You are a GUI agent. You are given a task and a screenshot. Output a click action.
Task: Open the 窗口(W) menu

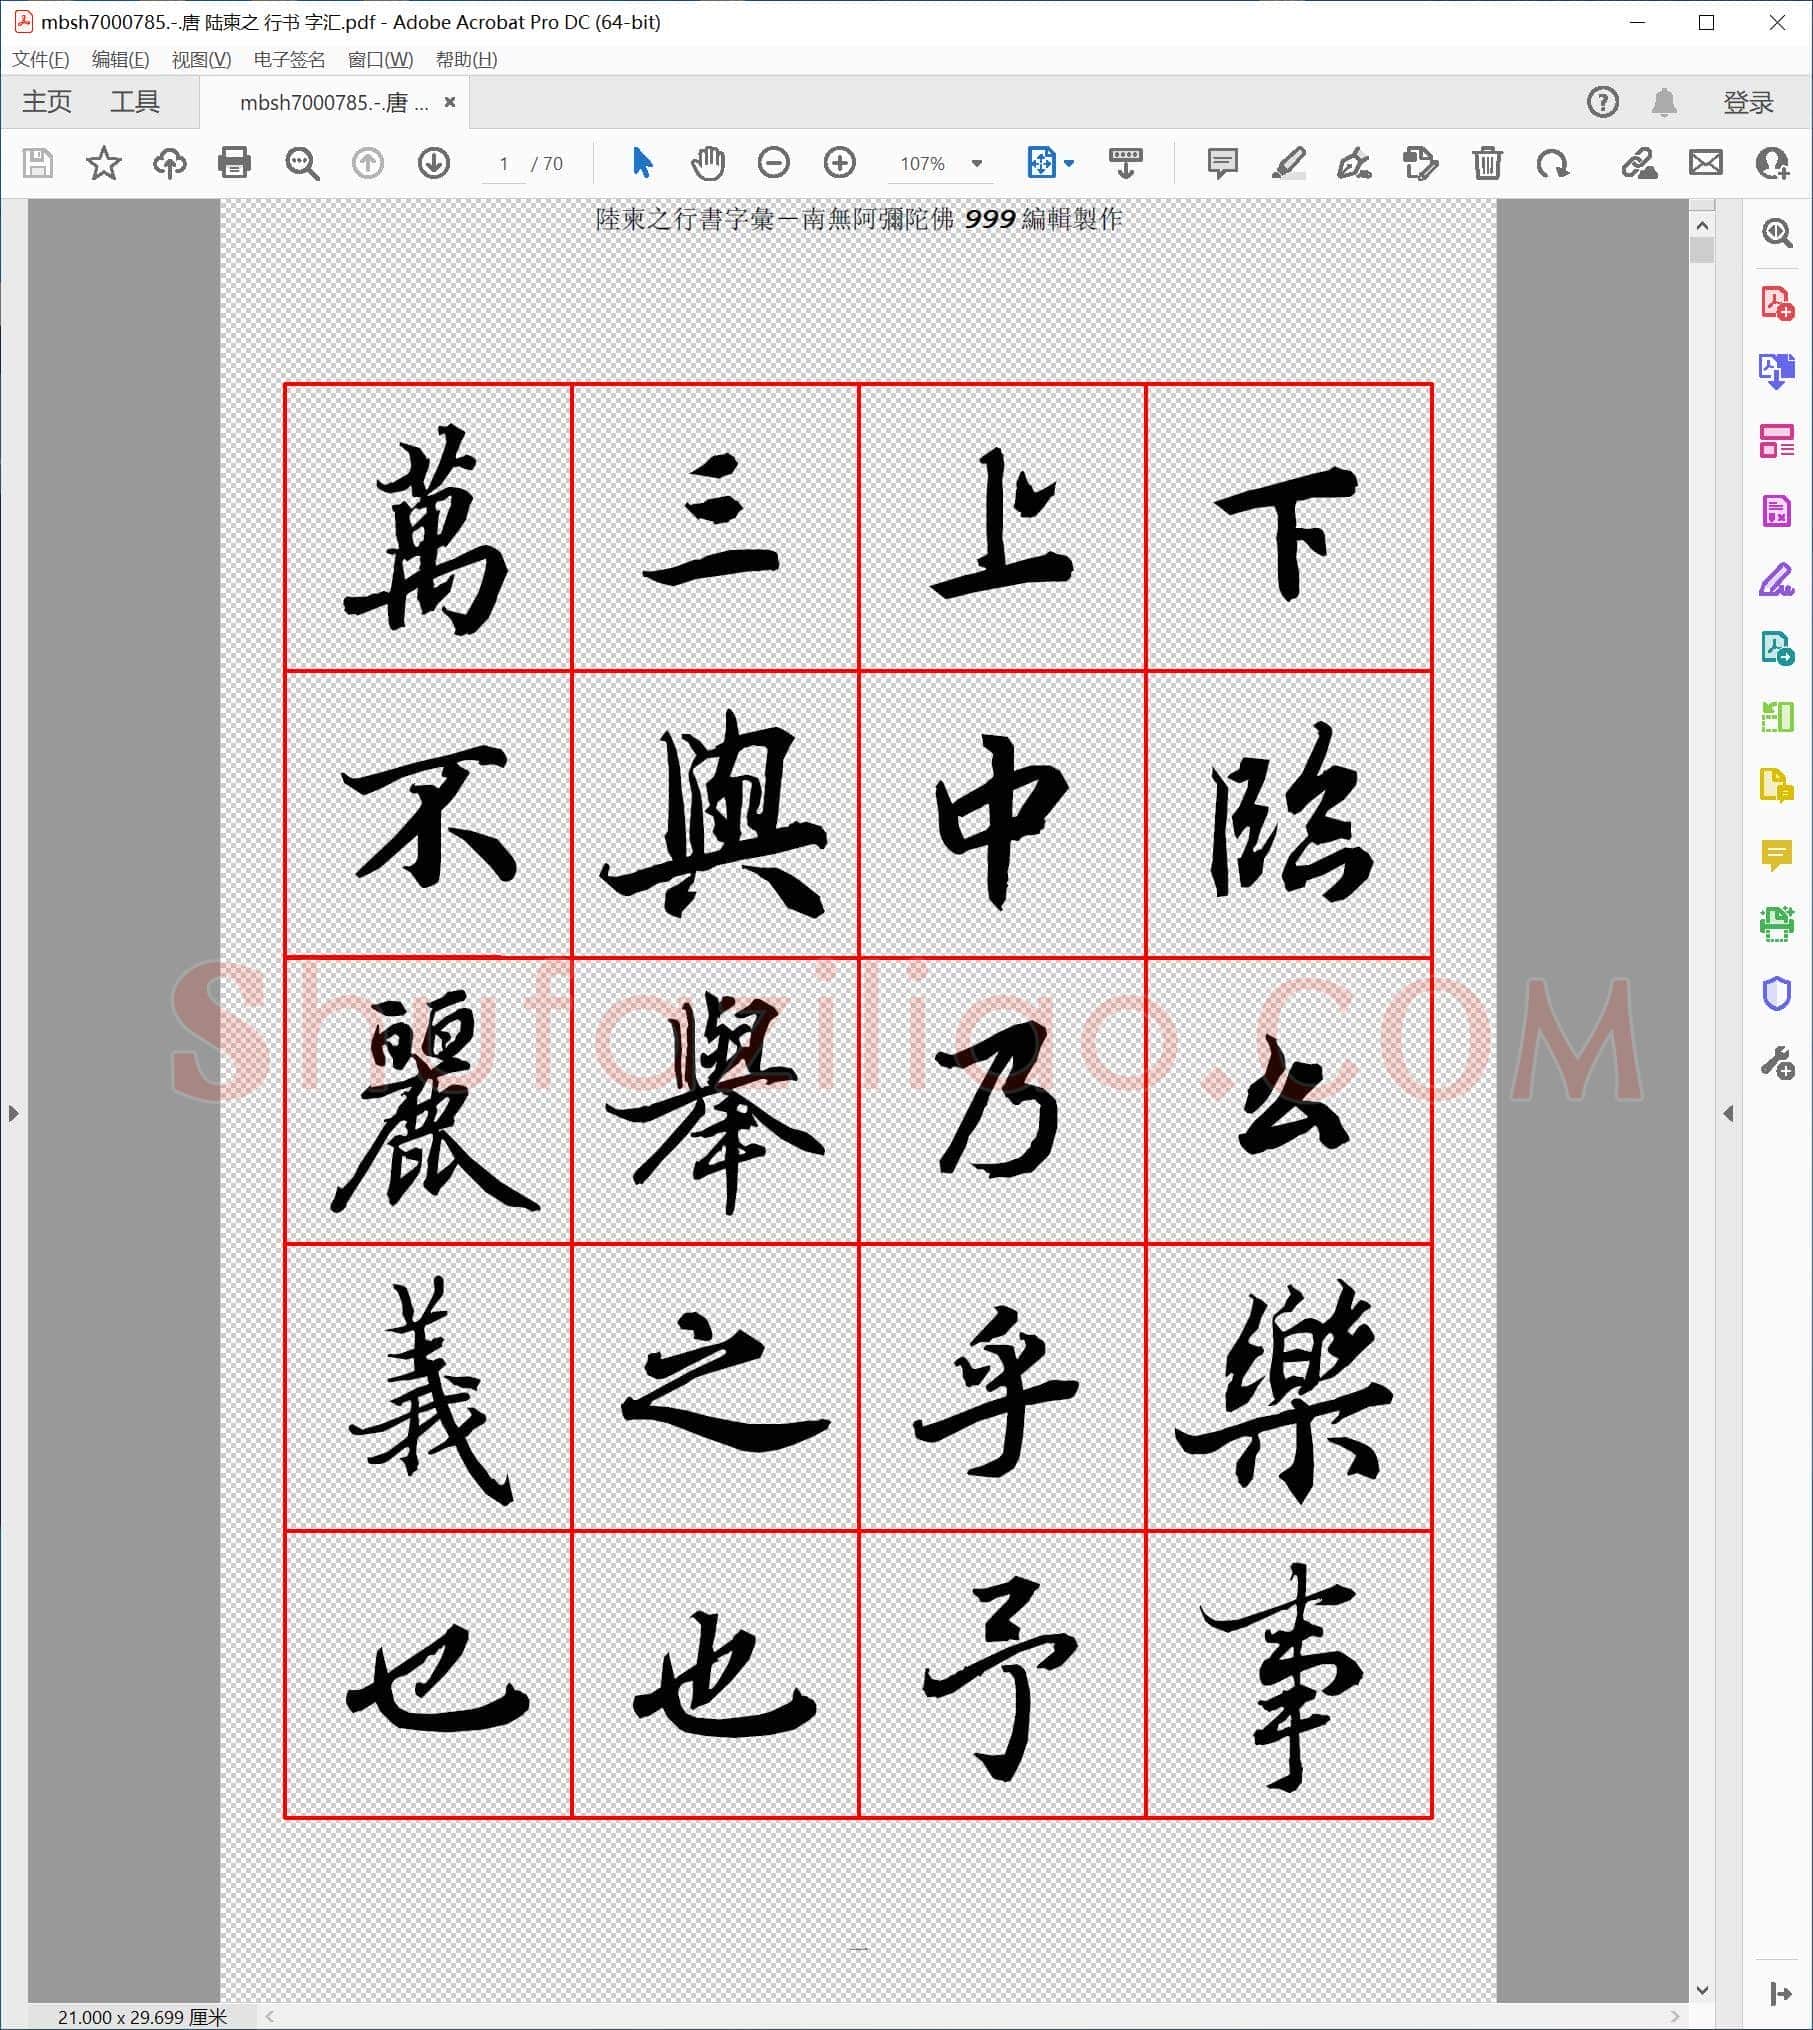(x=380, y=59)
